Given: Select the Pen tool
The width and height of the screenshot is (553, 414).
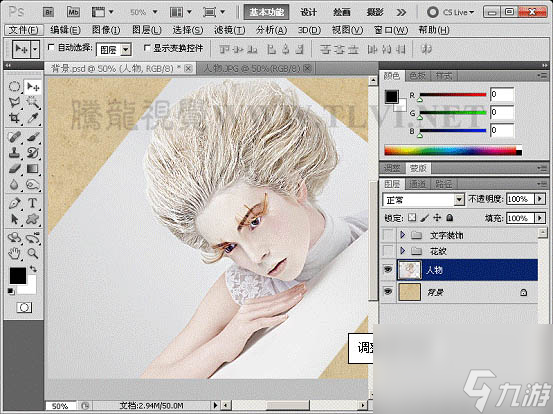Looking at the screenshot, I should point(14,203).
